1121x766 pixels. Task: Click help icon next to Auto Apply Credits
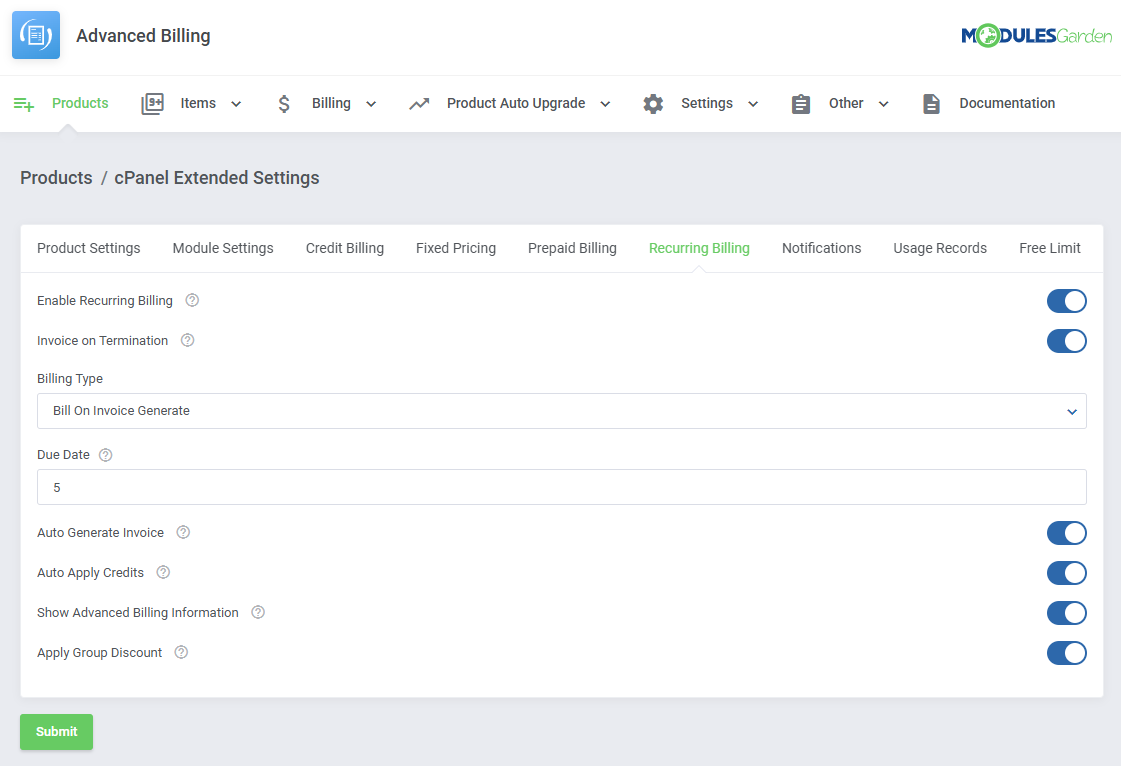(163, 572)
